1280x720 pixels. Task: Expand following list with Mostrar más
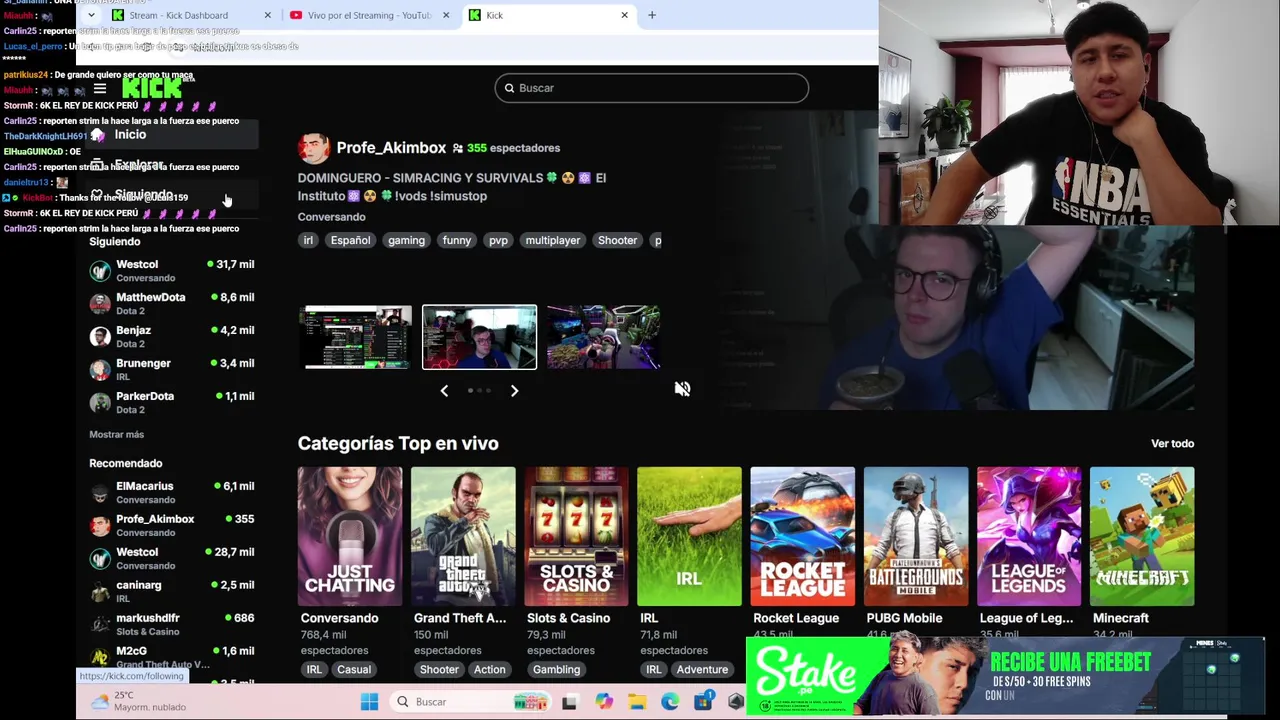click(116, 434)
